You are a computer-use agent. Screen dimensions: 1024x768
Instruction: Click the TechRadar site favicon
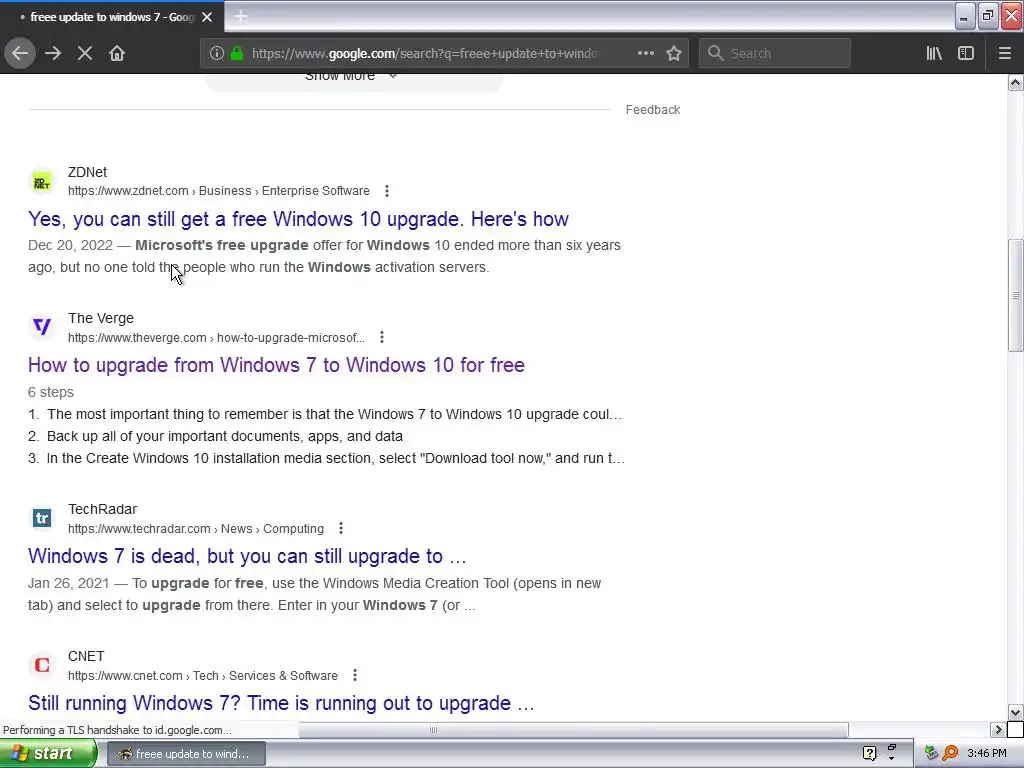click(x=42, y=518)
